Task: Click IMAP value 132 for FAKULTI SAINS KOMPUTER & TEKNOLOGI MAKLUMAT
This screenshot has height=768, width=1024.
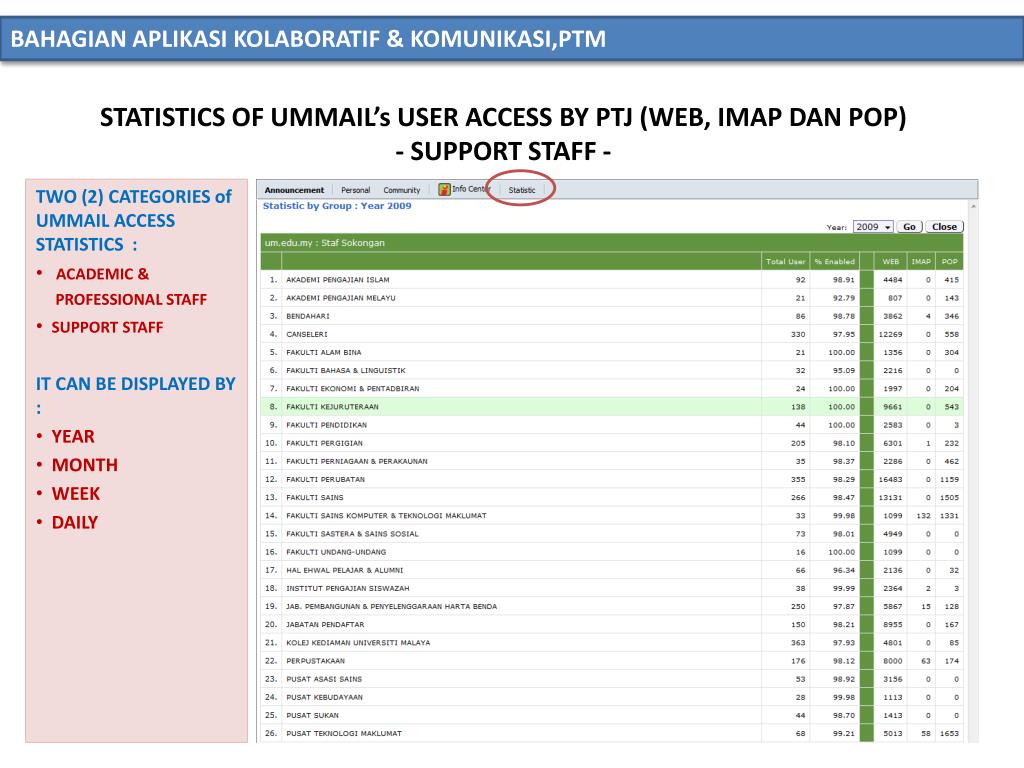Action: point(923,516)
